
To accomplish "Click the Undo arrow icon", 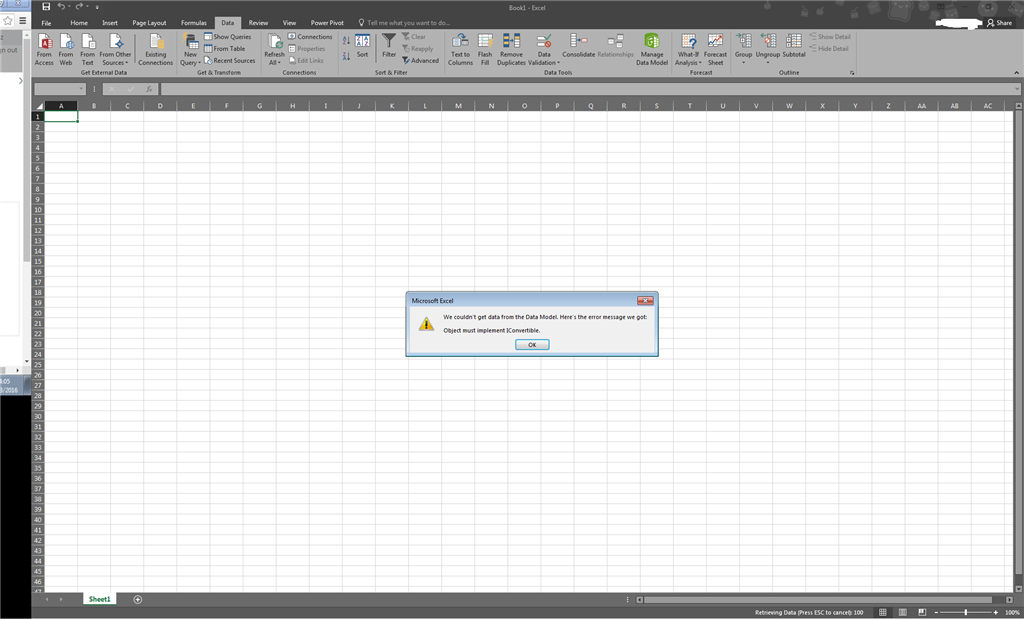I will 61,7.
